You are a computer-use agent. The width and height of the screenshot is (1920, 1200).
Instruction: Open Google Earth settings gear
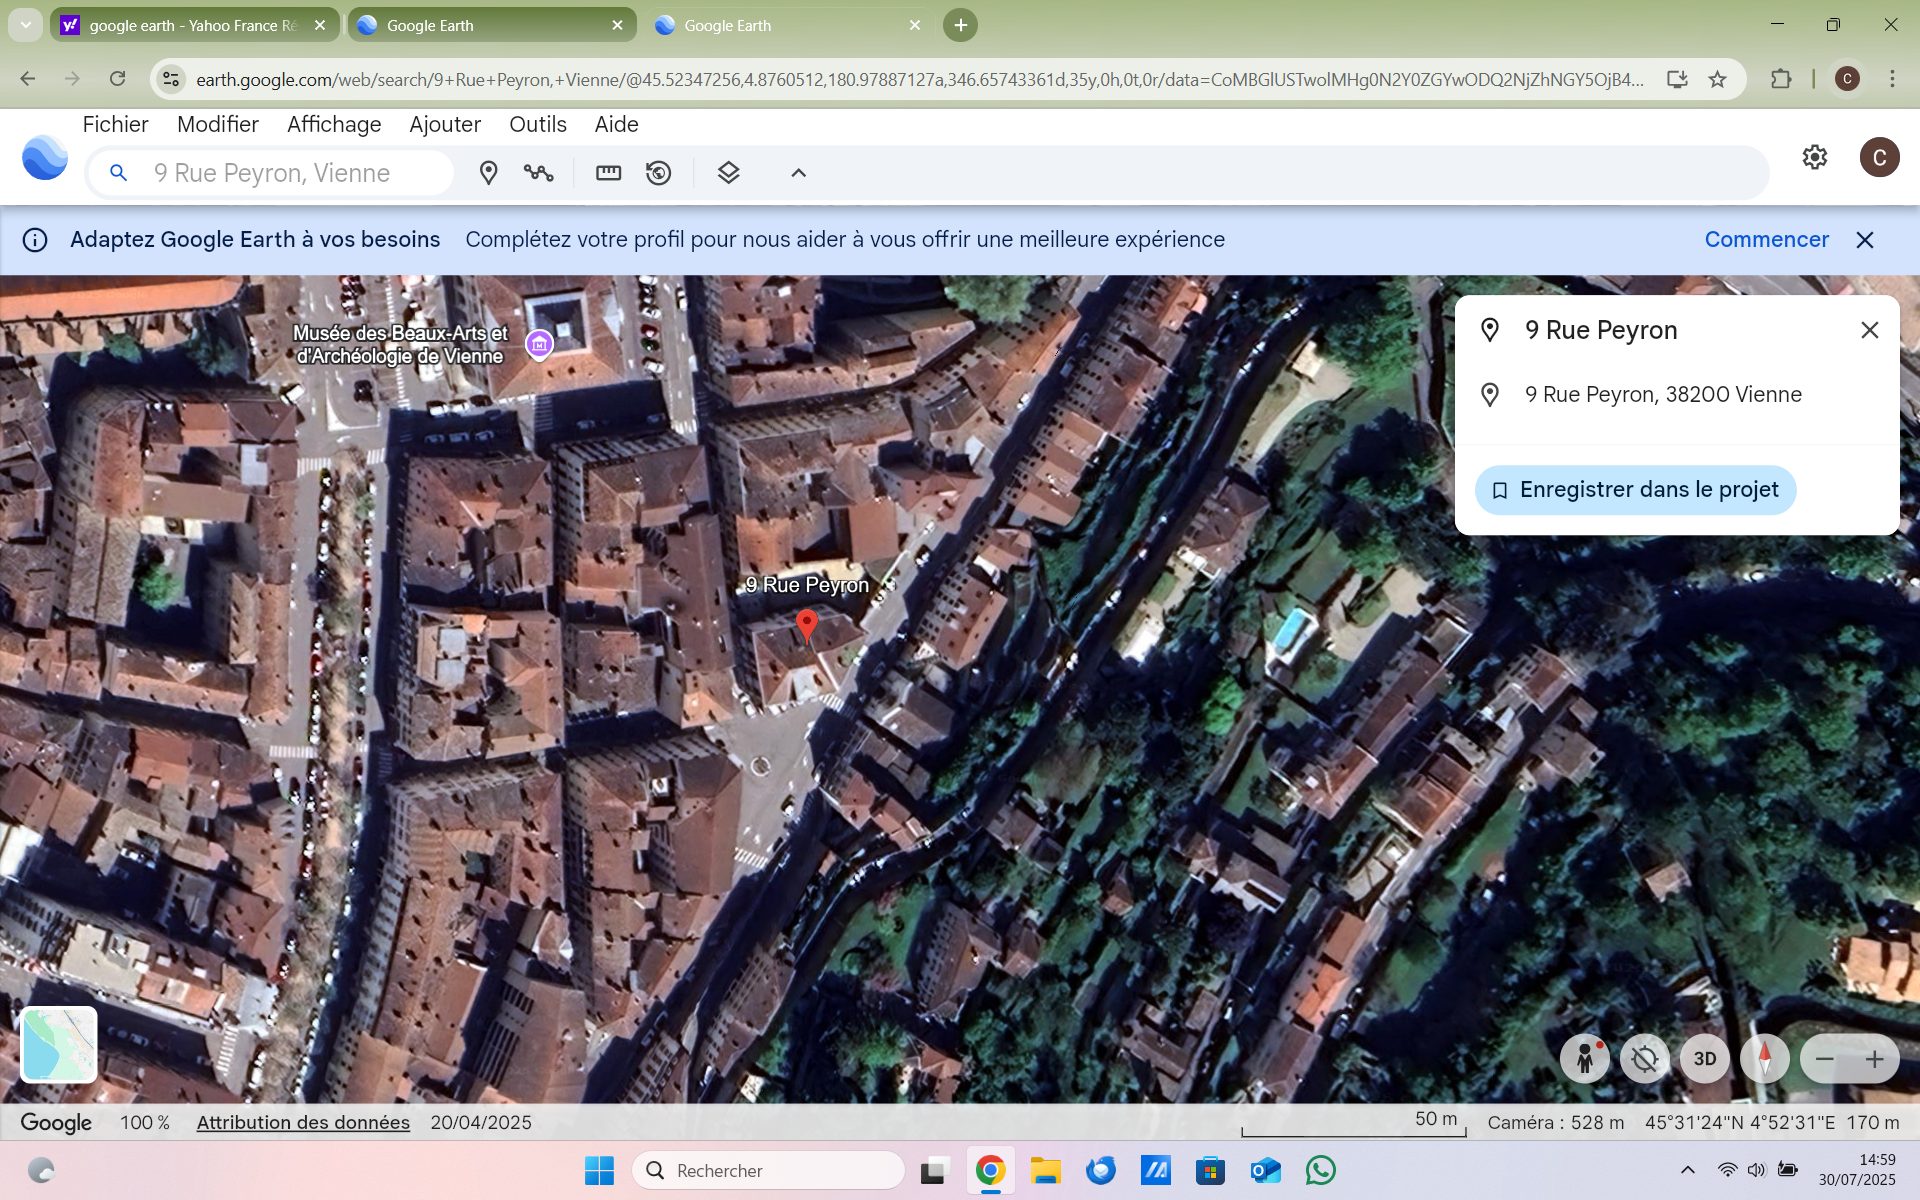click(1814, 157)
